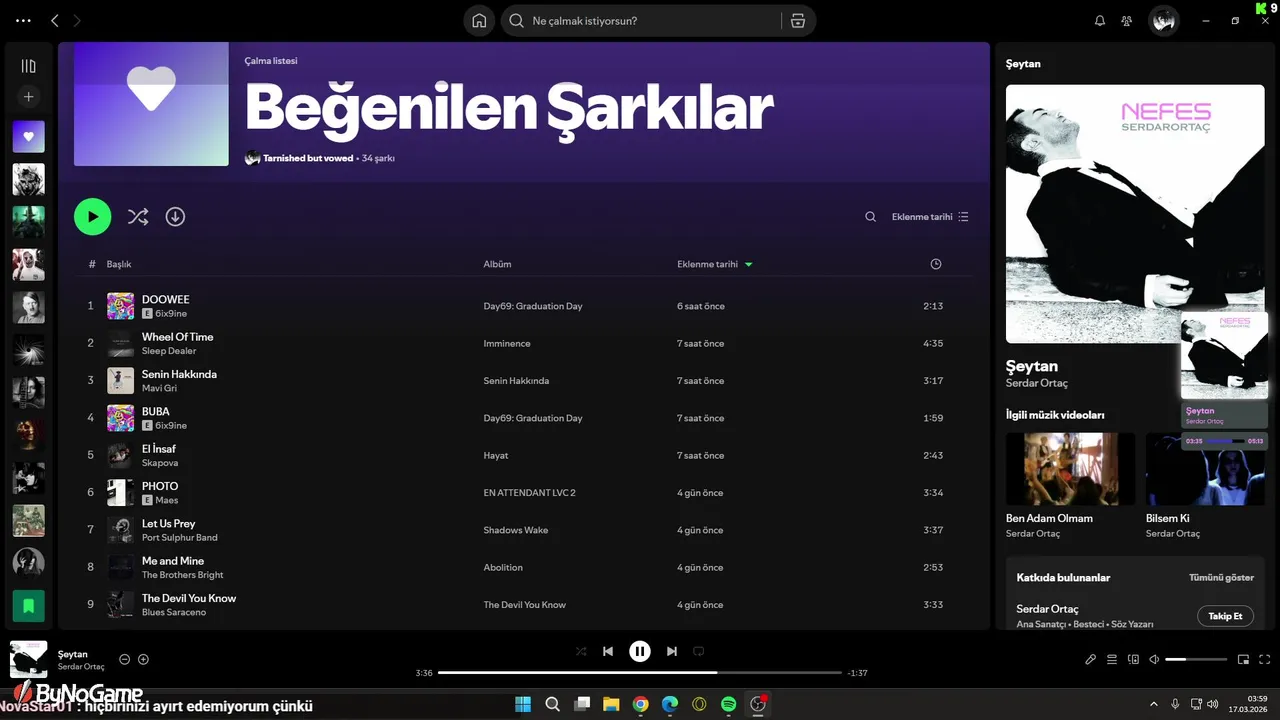Image resolution: width=1280 pixels, height=720 pixels.
Task: Open File Explorer from the taskbar
Action: [611, 704]
